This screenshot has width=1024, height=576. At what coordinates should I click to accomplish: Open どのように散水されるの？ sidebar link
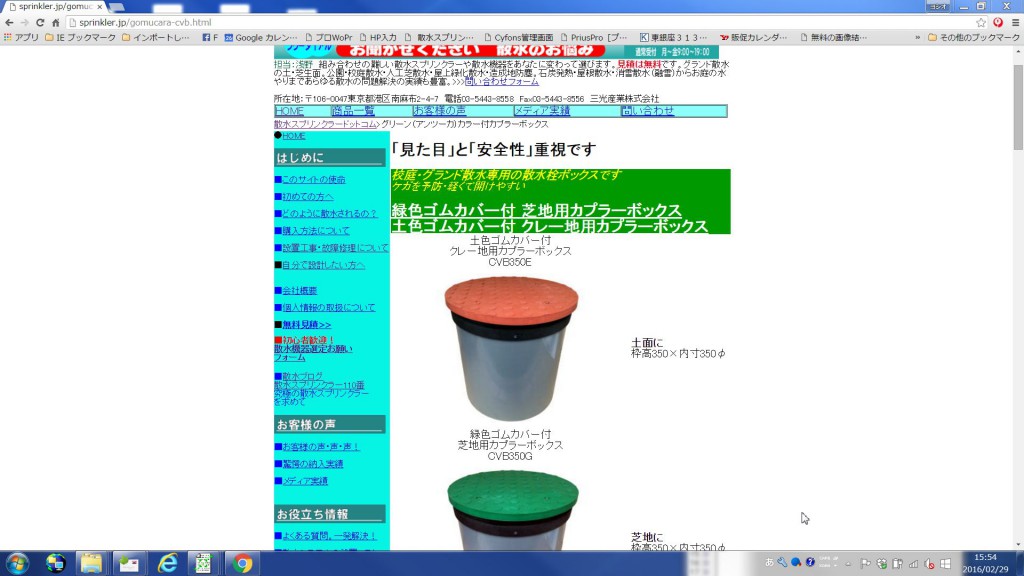tap(329, 214)
